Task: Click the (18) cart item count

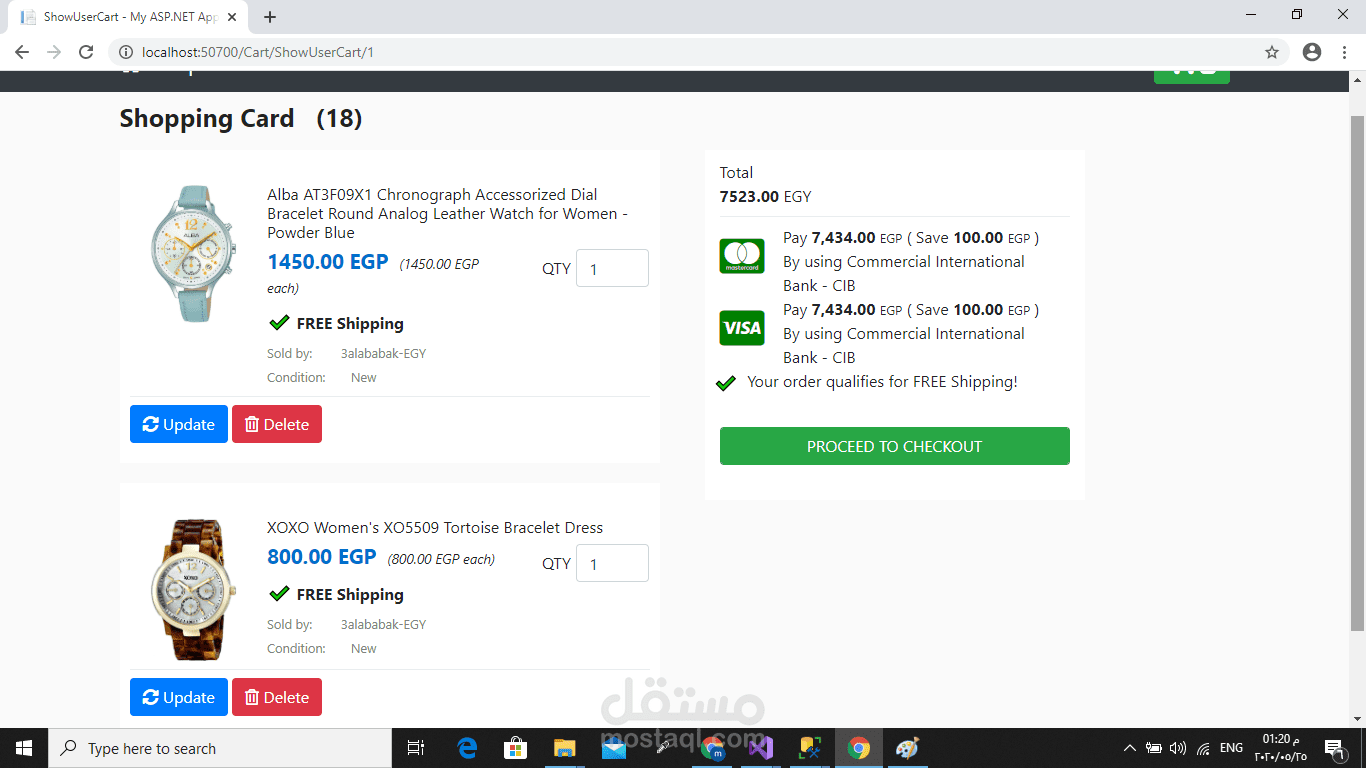Action: pyautogui.click(x=339, y=118)
